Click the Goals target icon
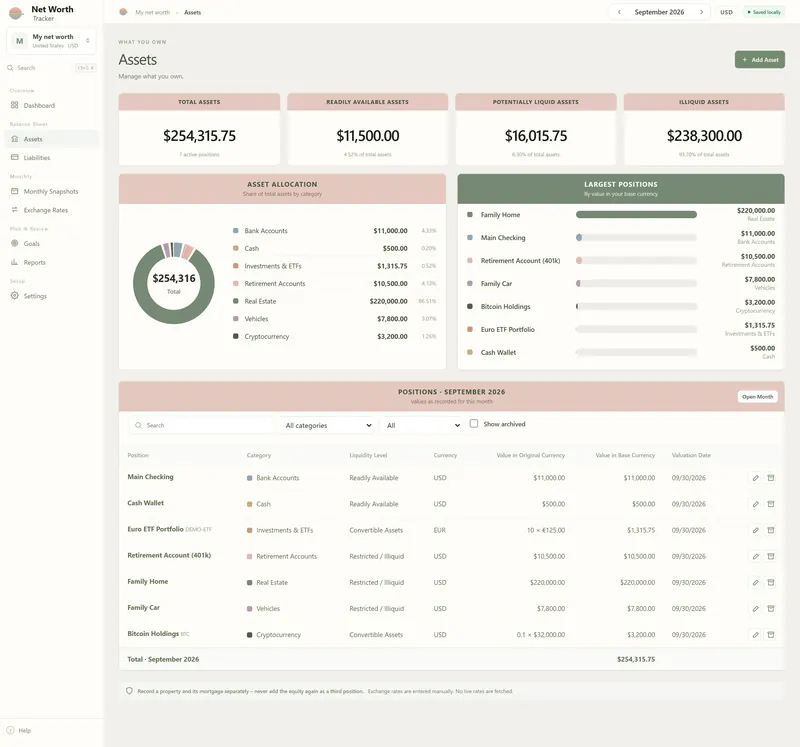This screenshot has width=800, height=747. point(14,243)
